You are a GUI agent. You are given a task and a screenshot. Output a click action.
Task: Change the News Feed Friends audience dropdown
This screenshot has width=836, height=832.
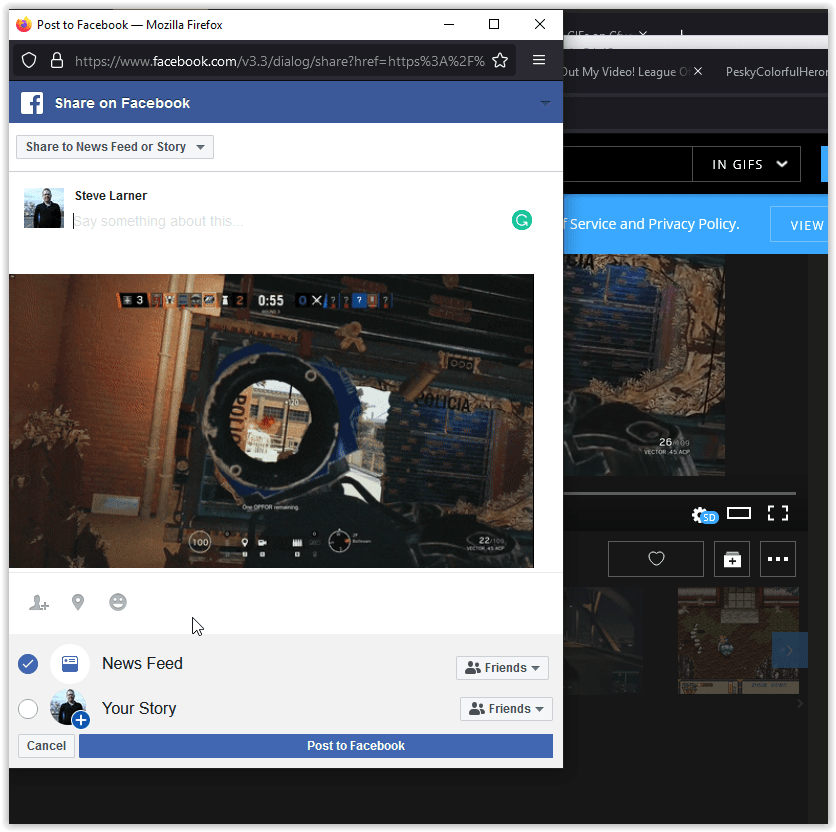click(x=502, y=667)
